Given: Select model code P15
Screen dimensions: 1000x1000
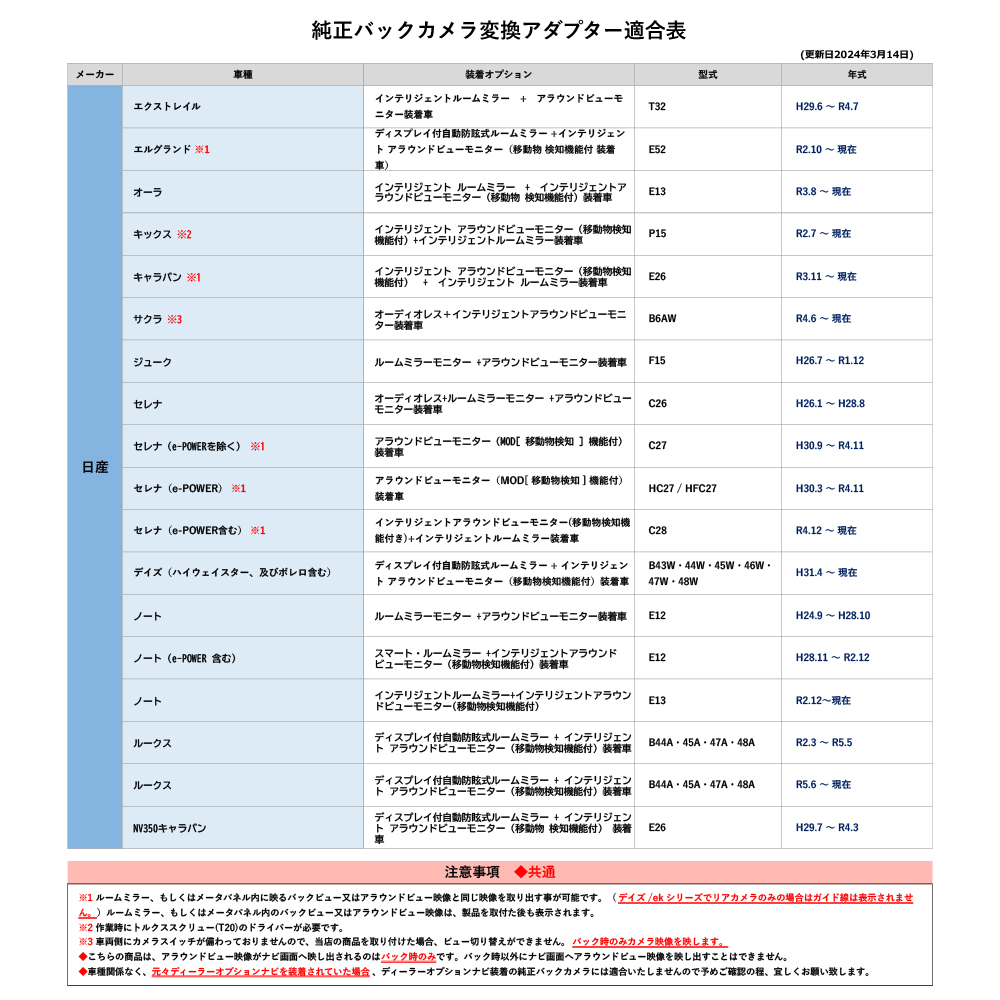Looking at the screenshot, I should point(657,233).
